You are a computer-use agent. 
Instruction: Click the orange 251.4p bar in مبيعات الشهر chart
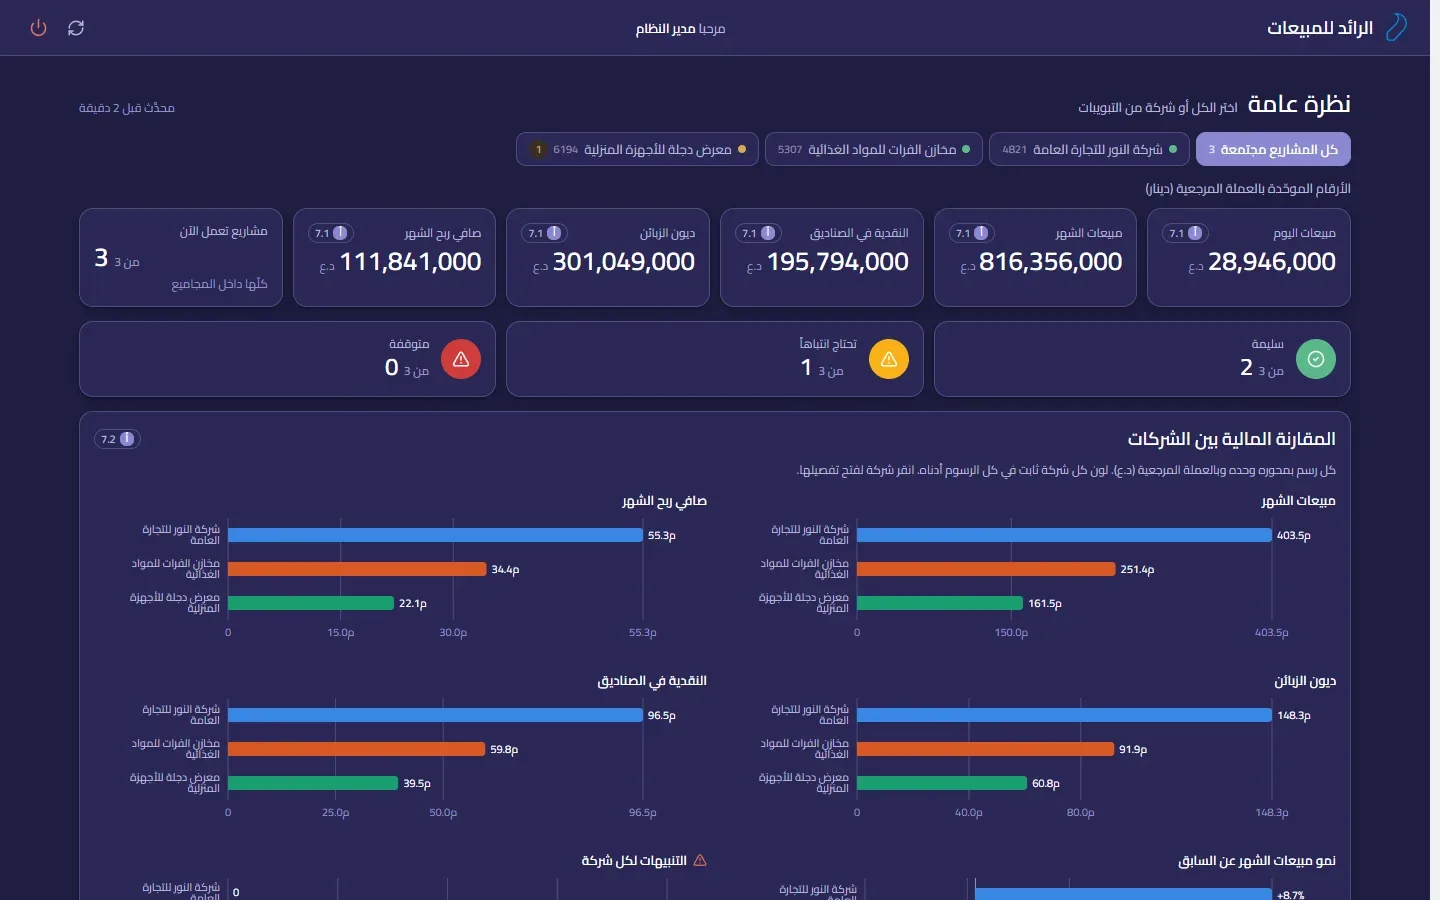pos(986,569)
